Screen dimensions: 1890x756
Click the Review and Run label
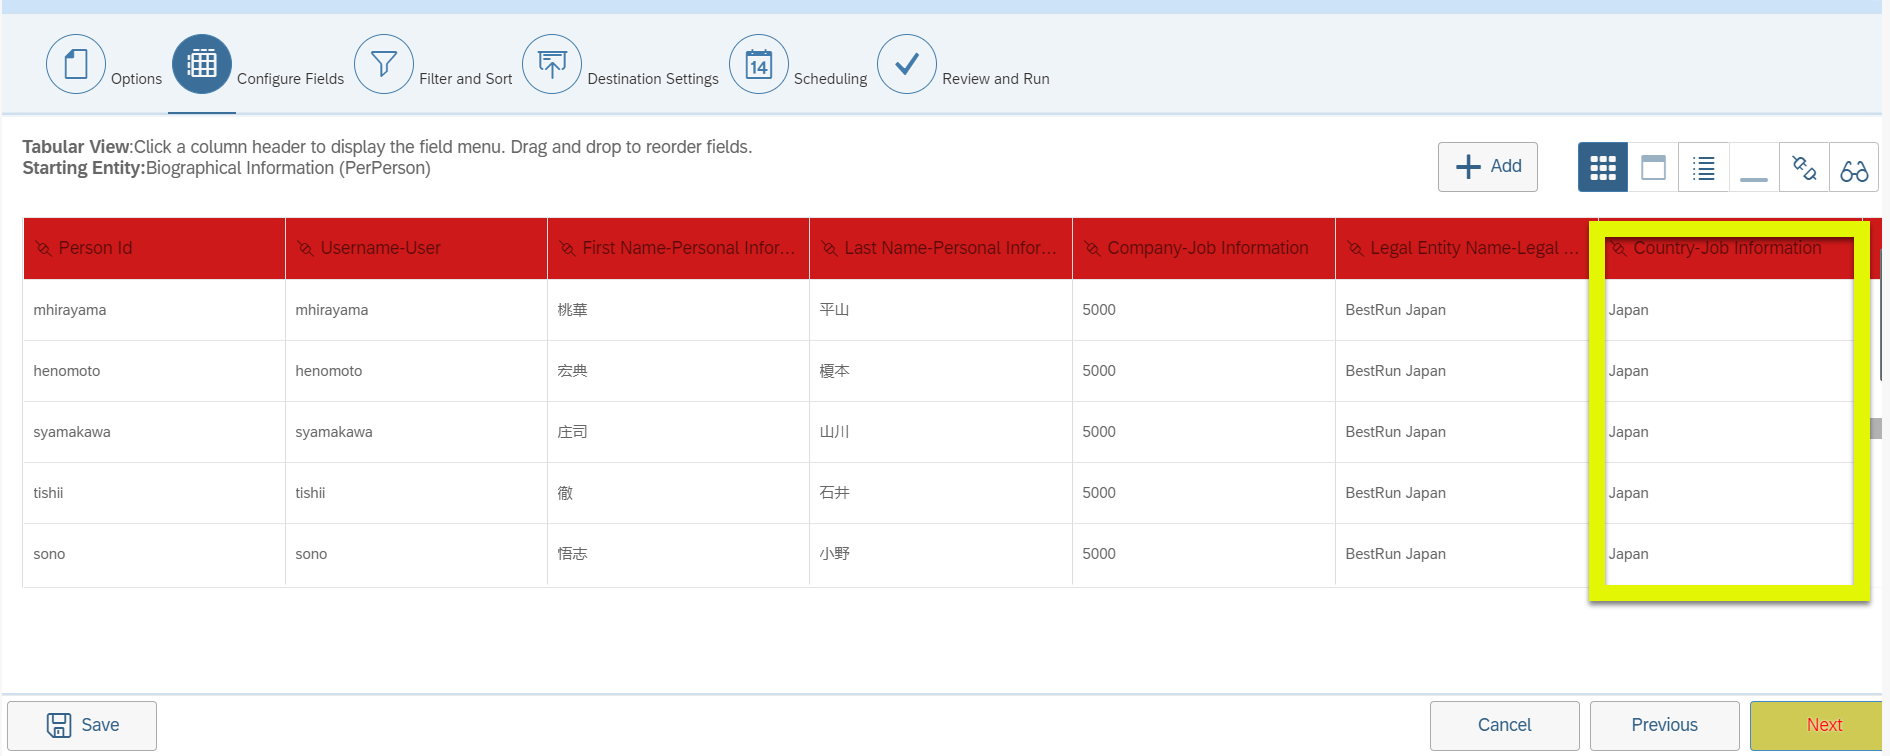[996, 79]
